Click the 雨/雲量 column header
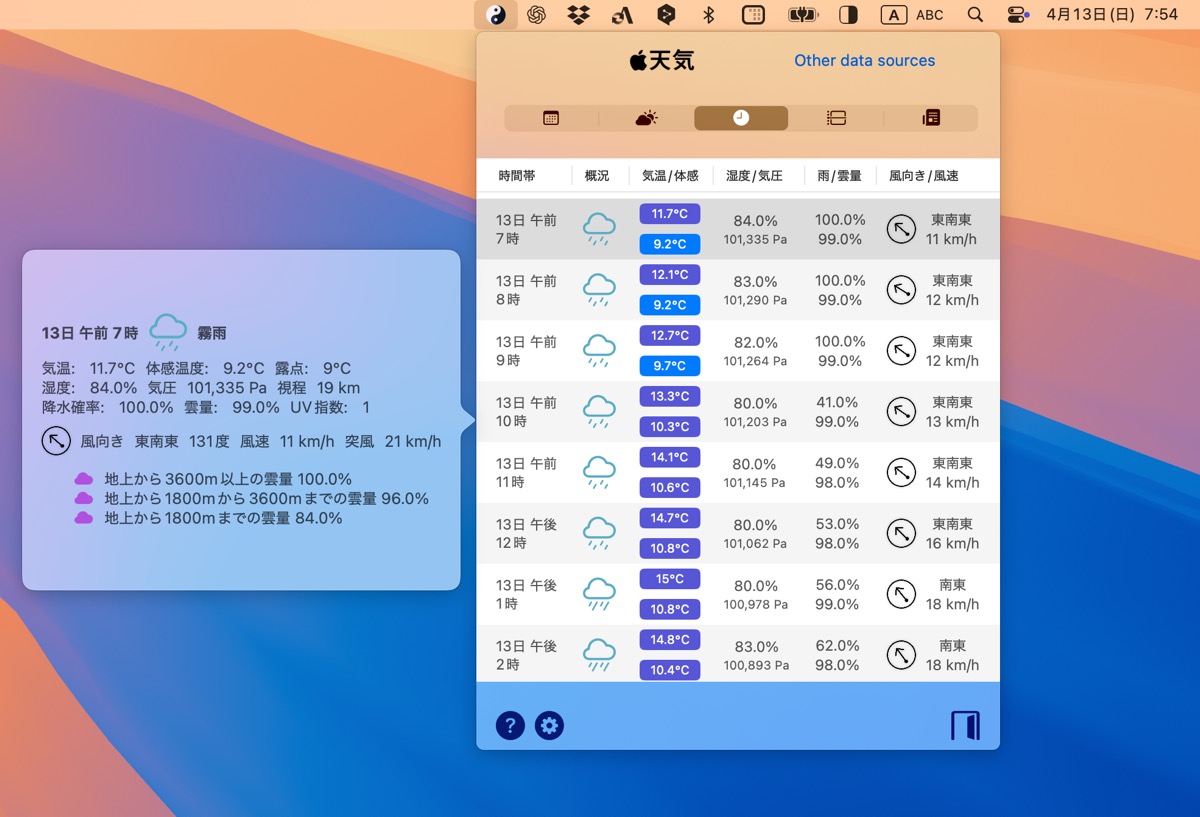The width and height of the screenshot is (1200, 817). [839, 176]
